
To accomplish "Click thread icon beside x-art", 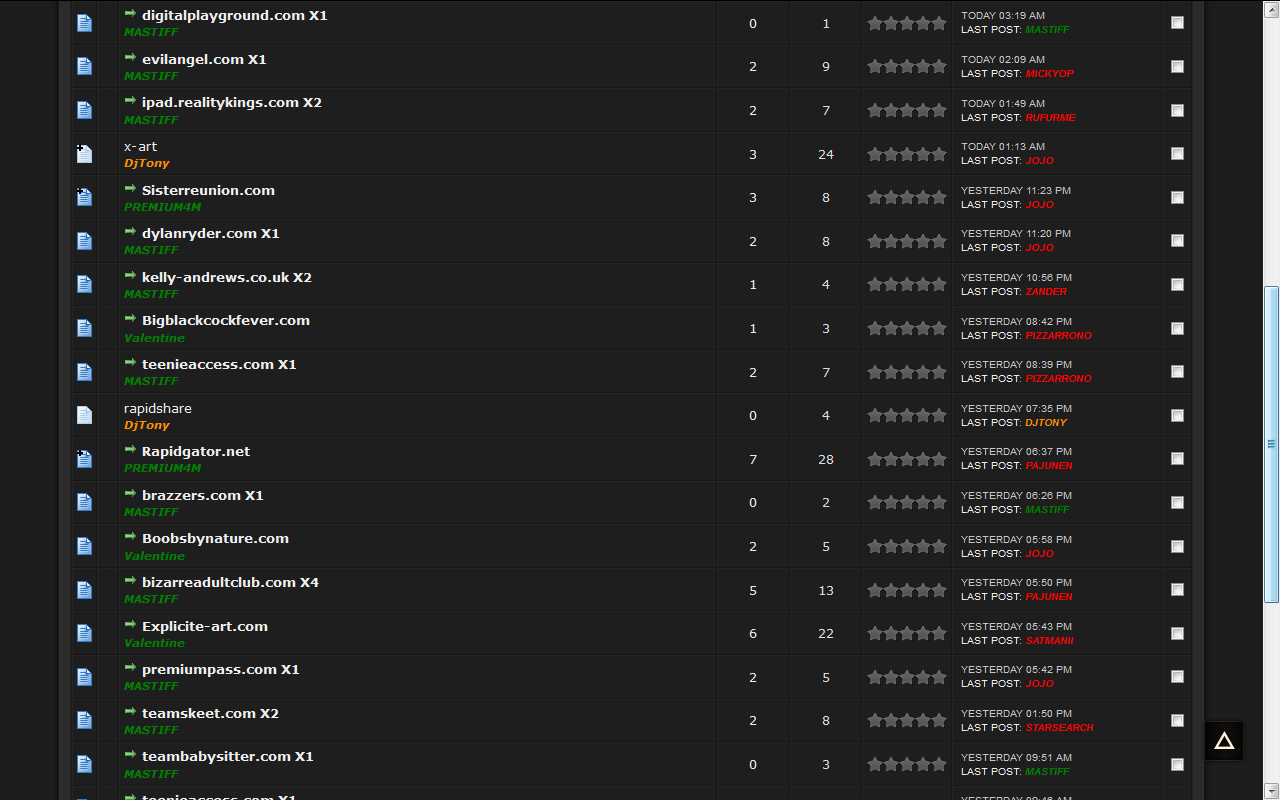I will click(x=84, y=154).
